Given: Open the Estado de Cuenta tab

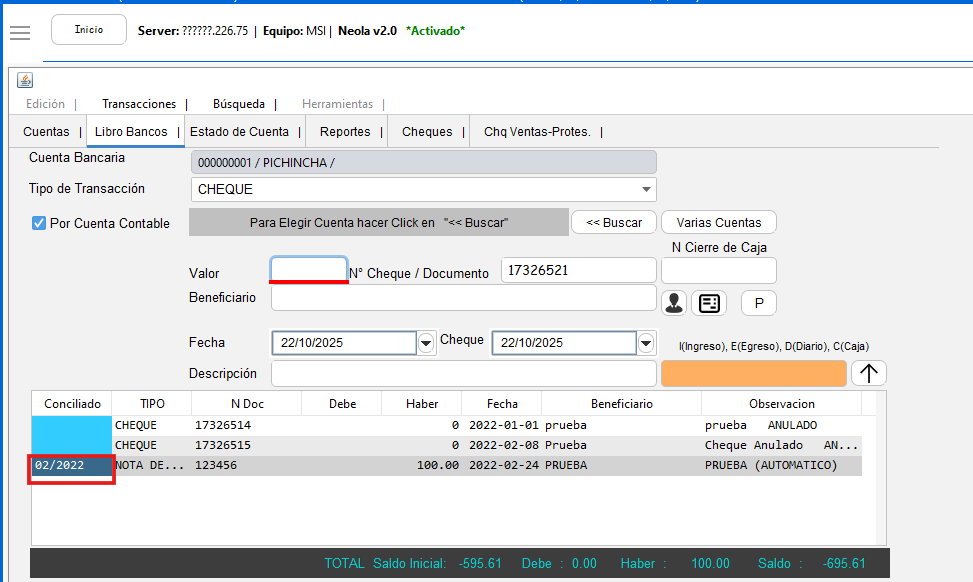Looking at the screenshot, I should point(239,132).
